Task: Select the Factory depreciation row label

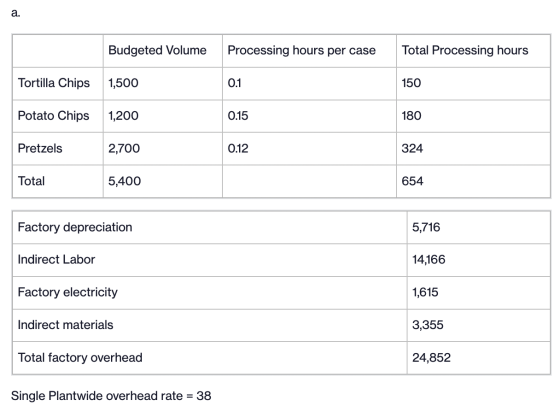Action: pos(75,227)
